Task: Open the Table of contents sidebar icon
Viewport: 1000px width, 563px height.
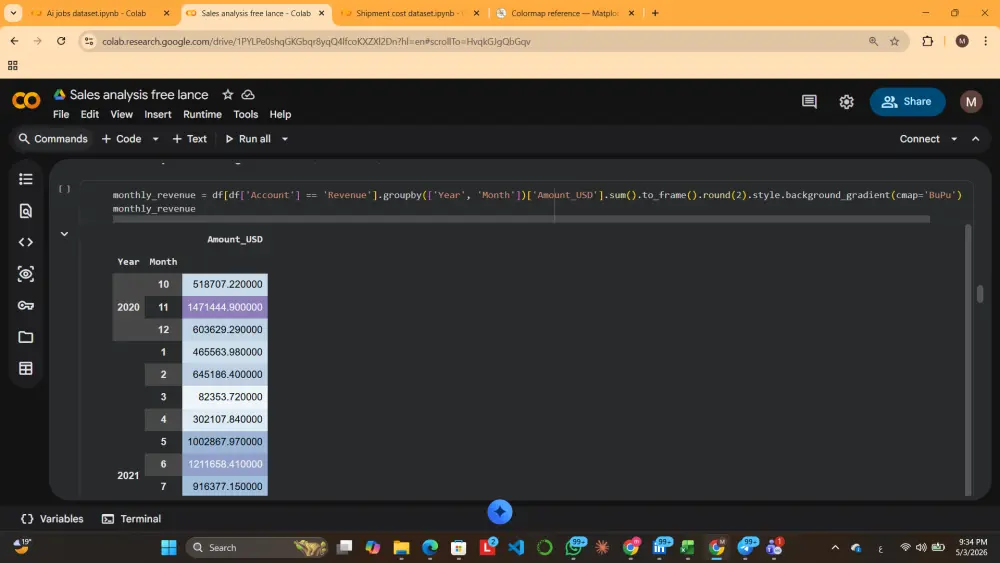Action: point(26,179)
